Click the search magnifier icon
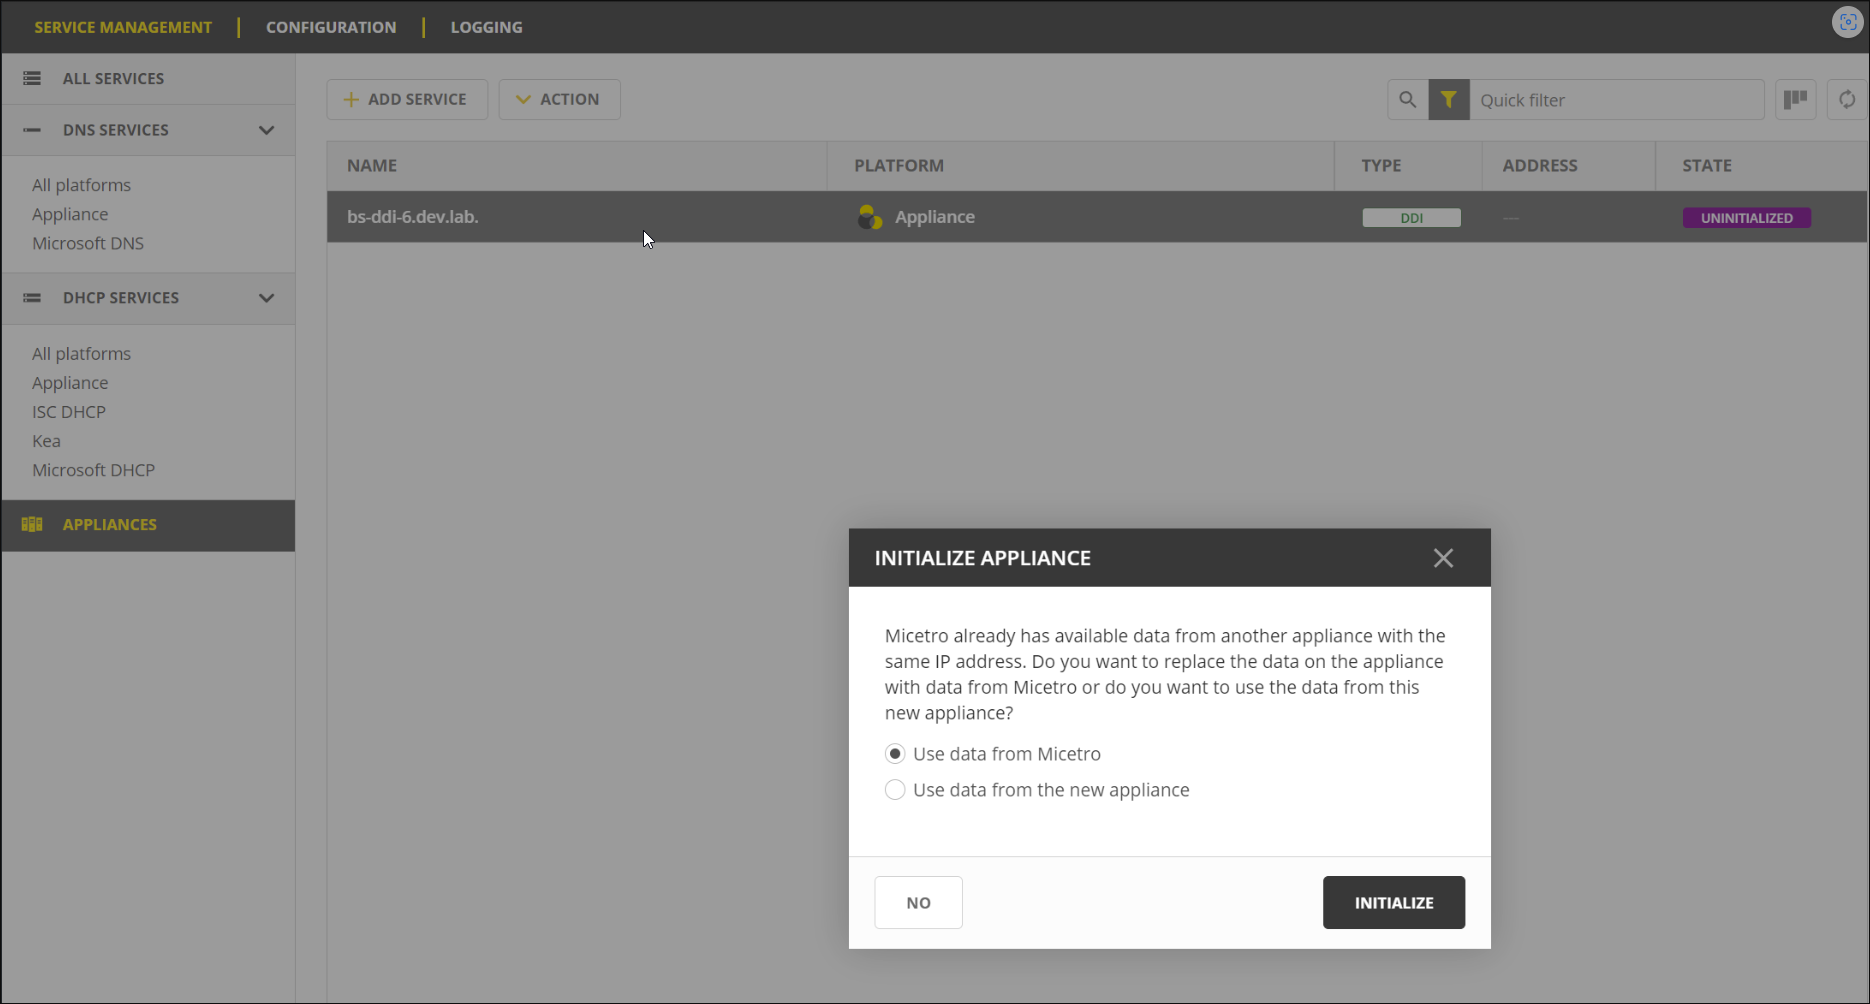 coord(1407,100)
